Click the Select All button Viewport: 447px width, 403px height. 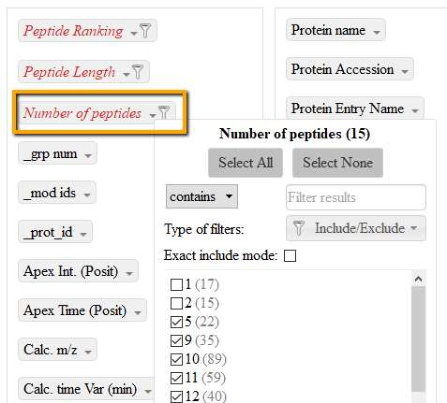(x=246, y=163)
